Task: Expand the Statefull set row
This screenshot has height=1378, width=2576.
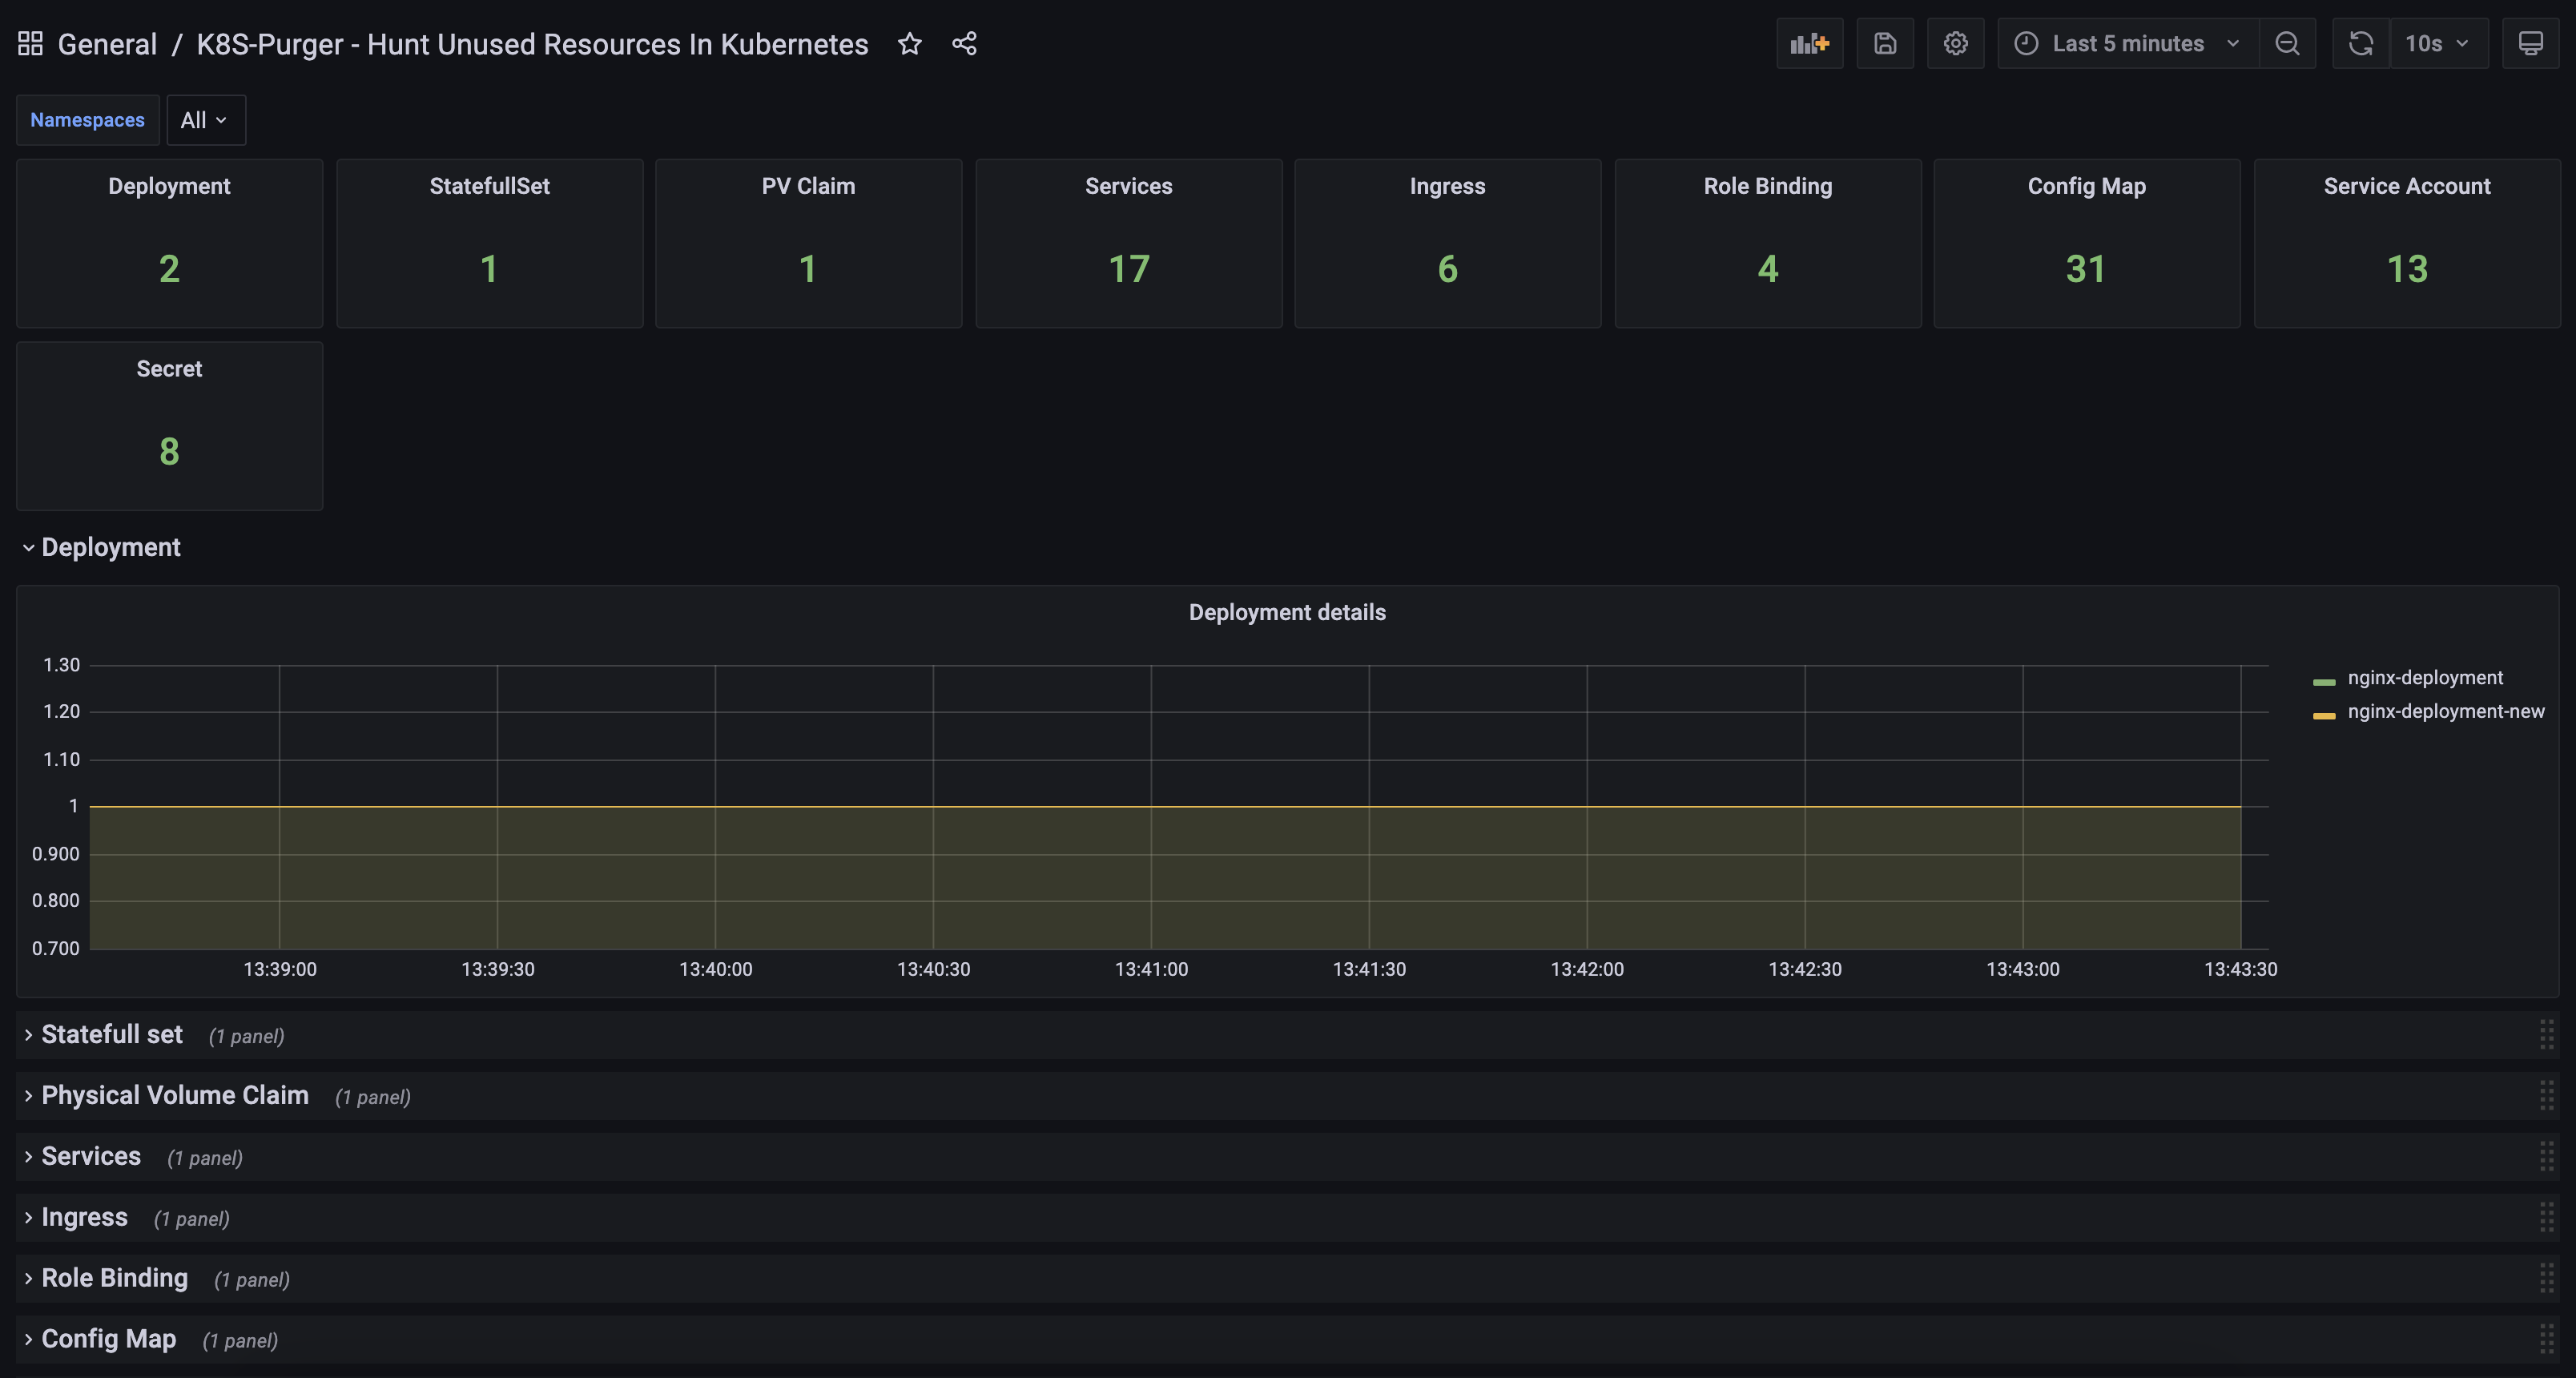Action: pos(112,1035)
